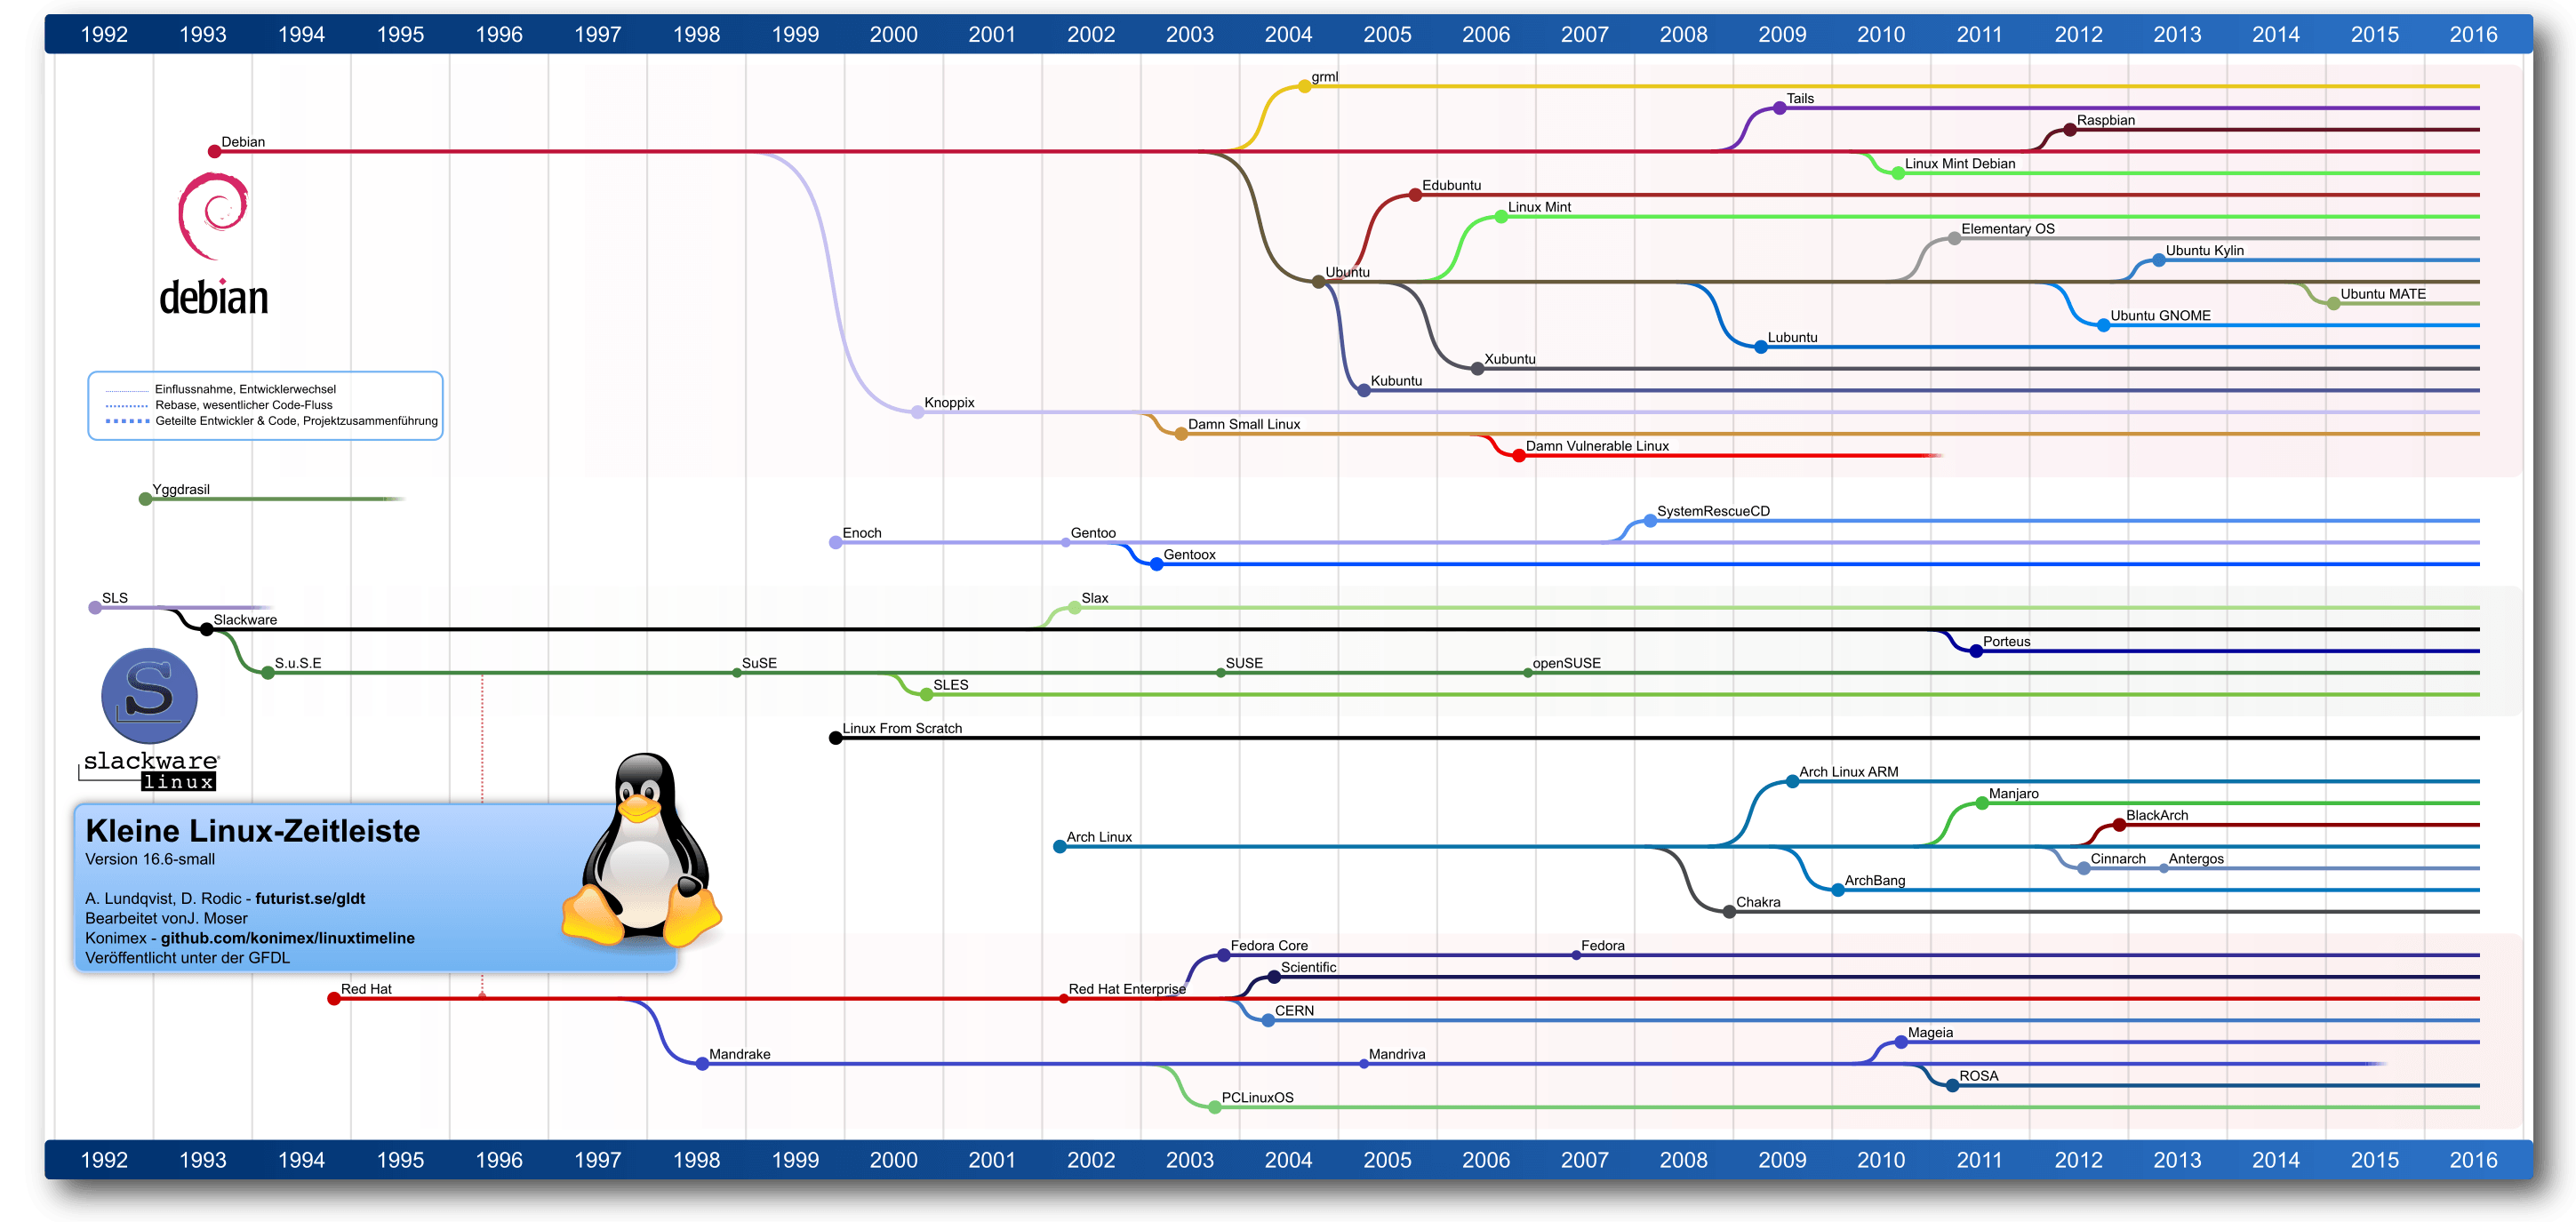
Task: Click the Mageia node marker
Action: pos(1901,1042)
